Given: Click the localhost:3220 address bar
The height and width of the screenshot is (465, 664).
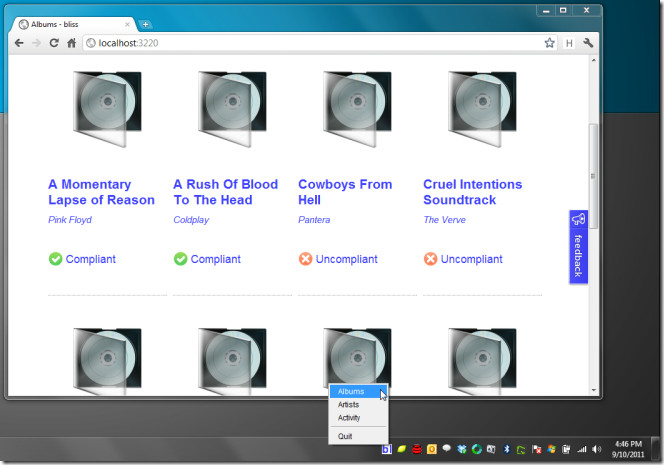Looking at the screenshot, I should pos(313,43).
